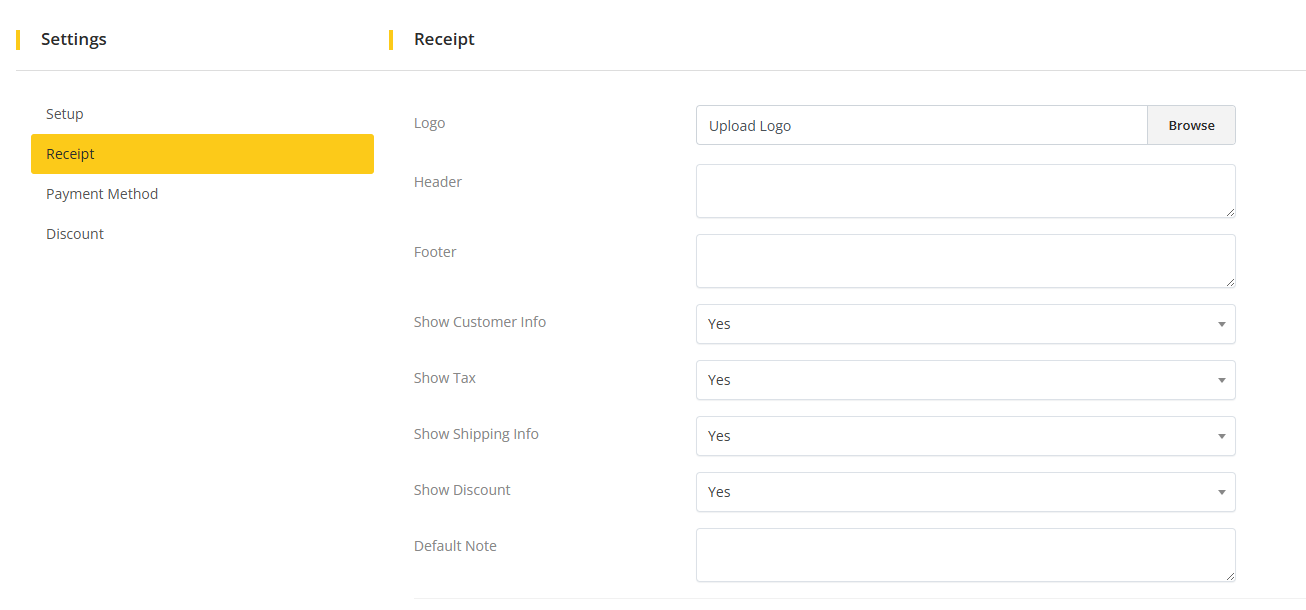The height and width of the screenshot is (610, 1306).
Task: Open the Setup settings section
Action: (65, 114)
